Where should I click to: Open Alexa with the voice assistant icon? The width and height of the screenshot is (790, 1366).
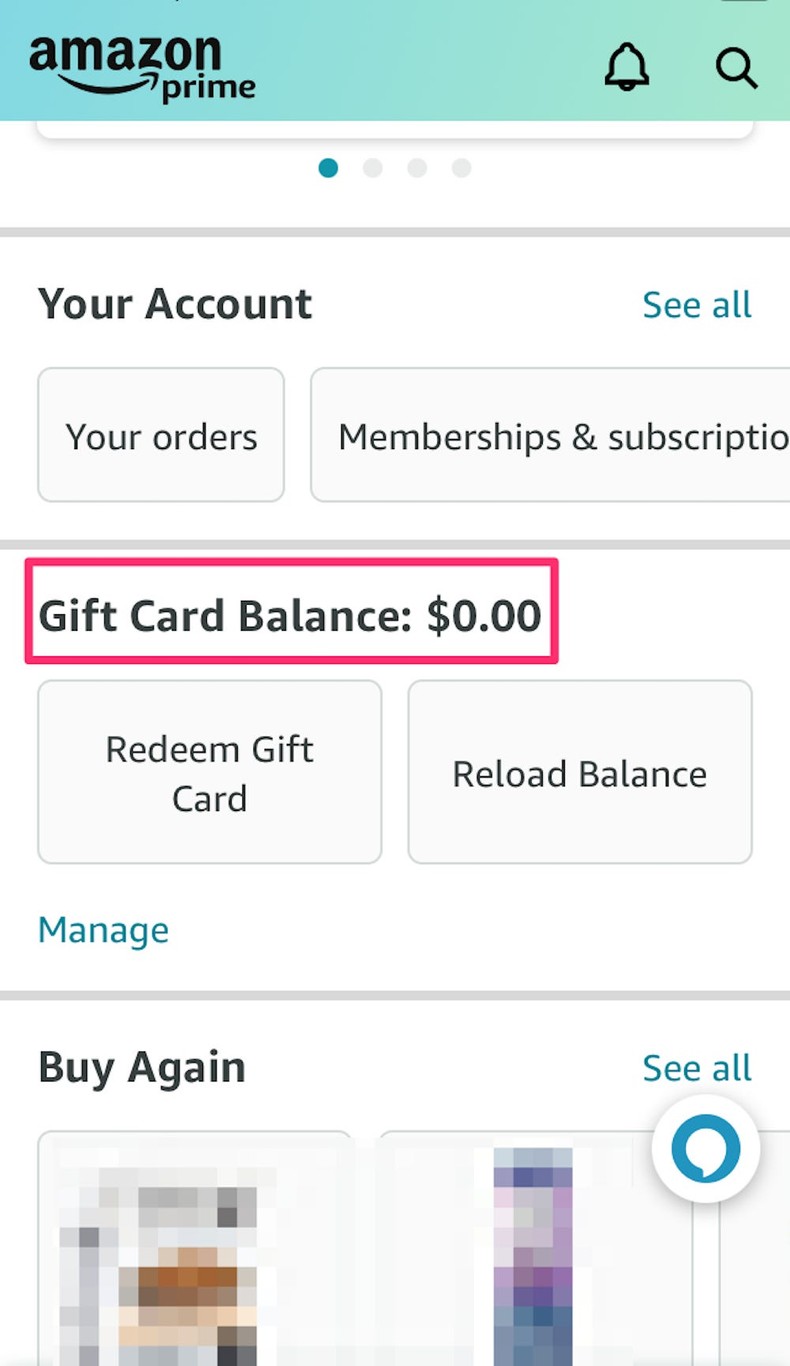click(x=705, y=1148)
